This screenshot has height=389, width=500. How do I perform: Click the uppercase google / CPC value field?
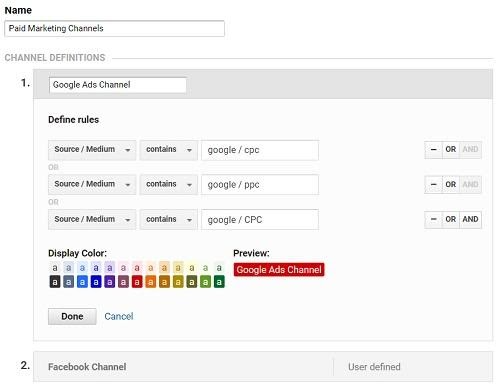pyautogui.click(x=260, y=220)
